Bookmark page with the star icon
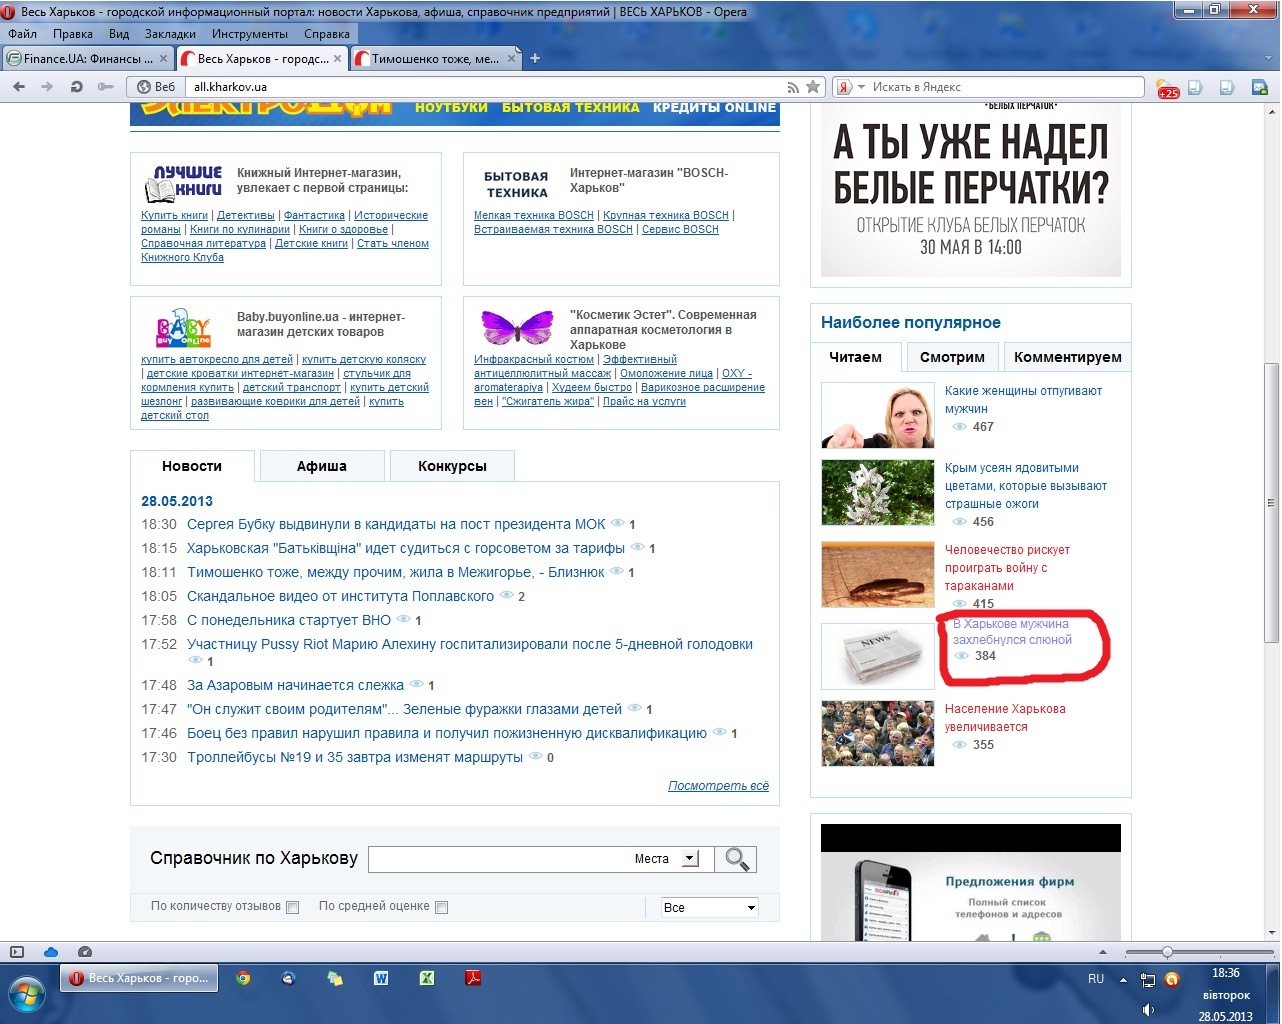 coord(813,87)
